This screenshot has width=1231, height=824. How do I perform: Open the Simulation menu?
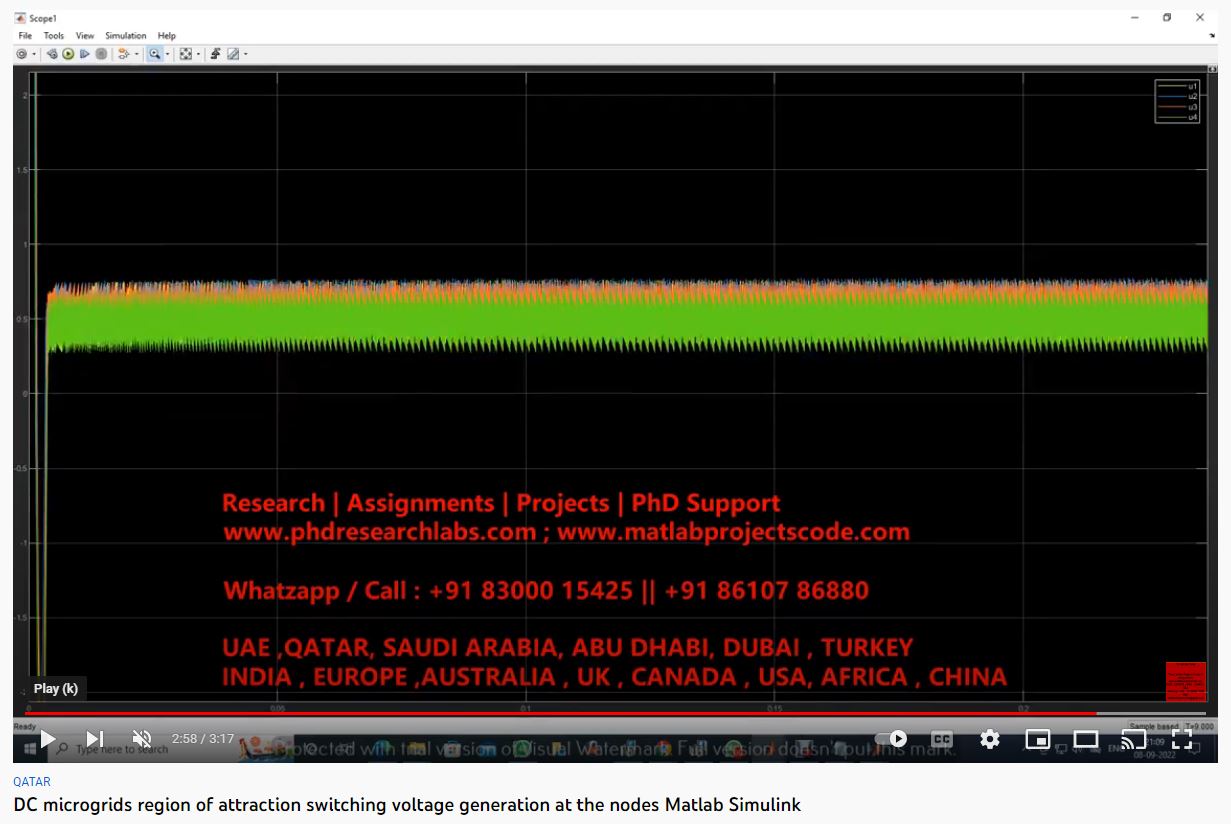[126, 36]
